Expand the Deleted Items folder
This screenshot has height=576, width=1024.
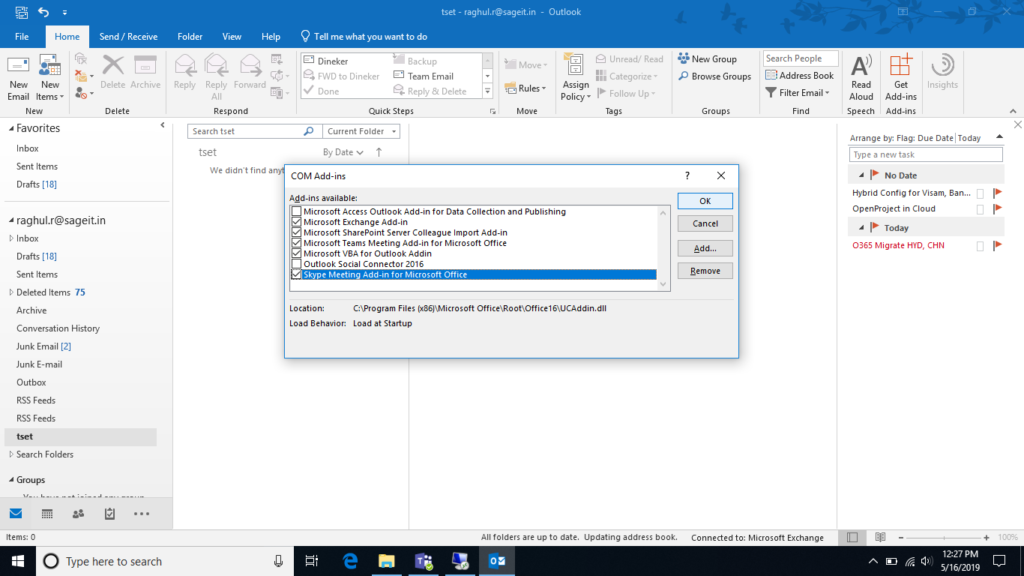11,292
